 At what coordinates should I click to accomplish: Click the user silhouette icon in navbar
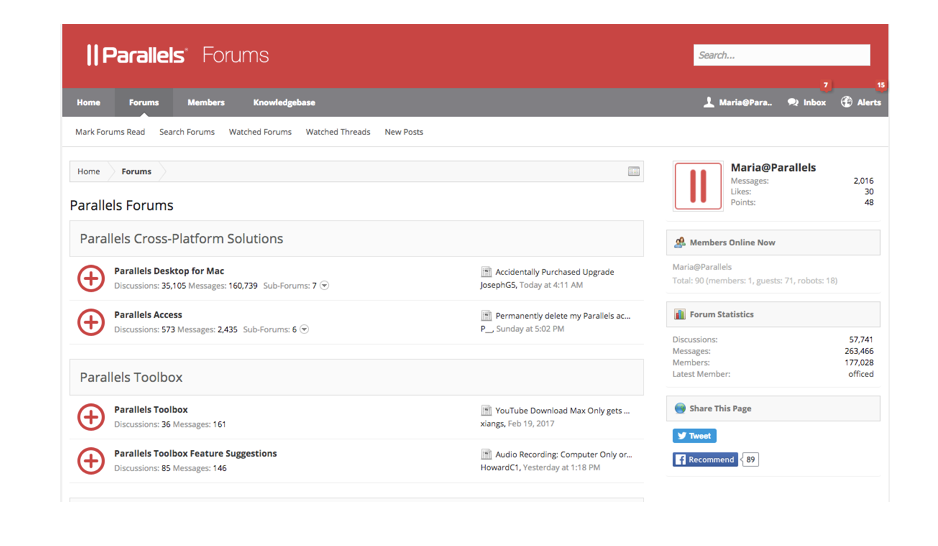tap(709, 102)
